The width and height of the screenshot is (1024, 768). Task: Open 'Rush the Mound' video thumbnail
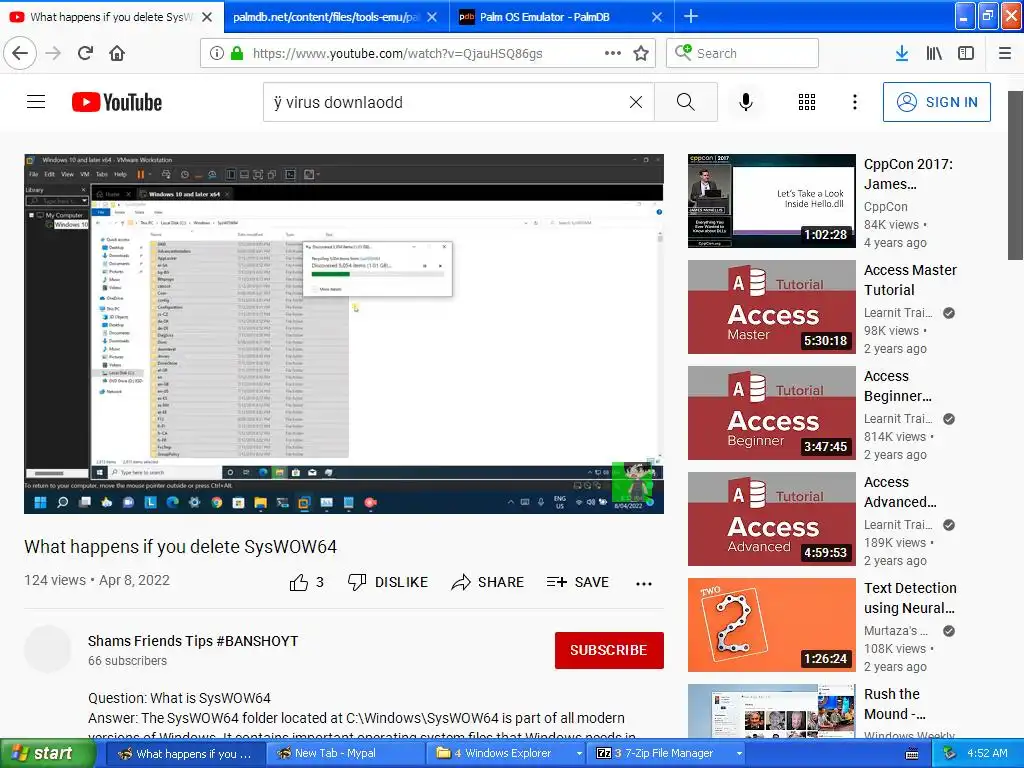point(771,711)
